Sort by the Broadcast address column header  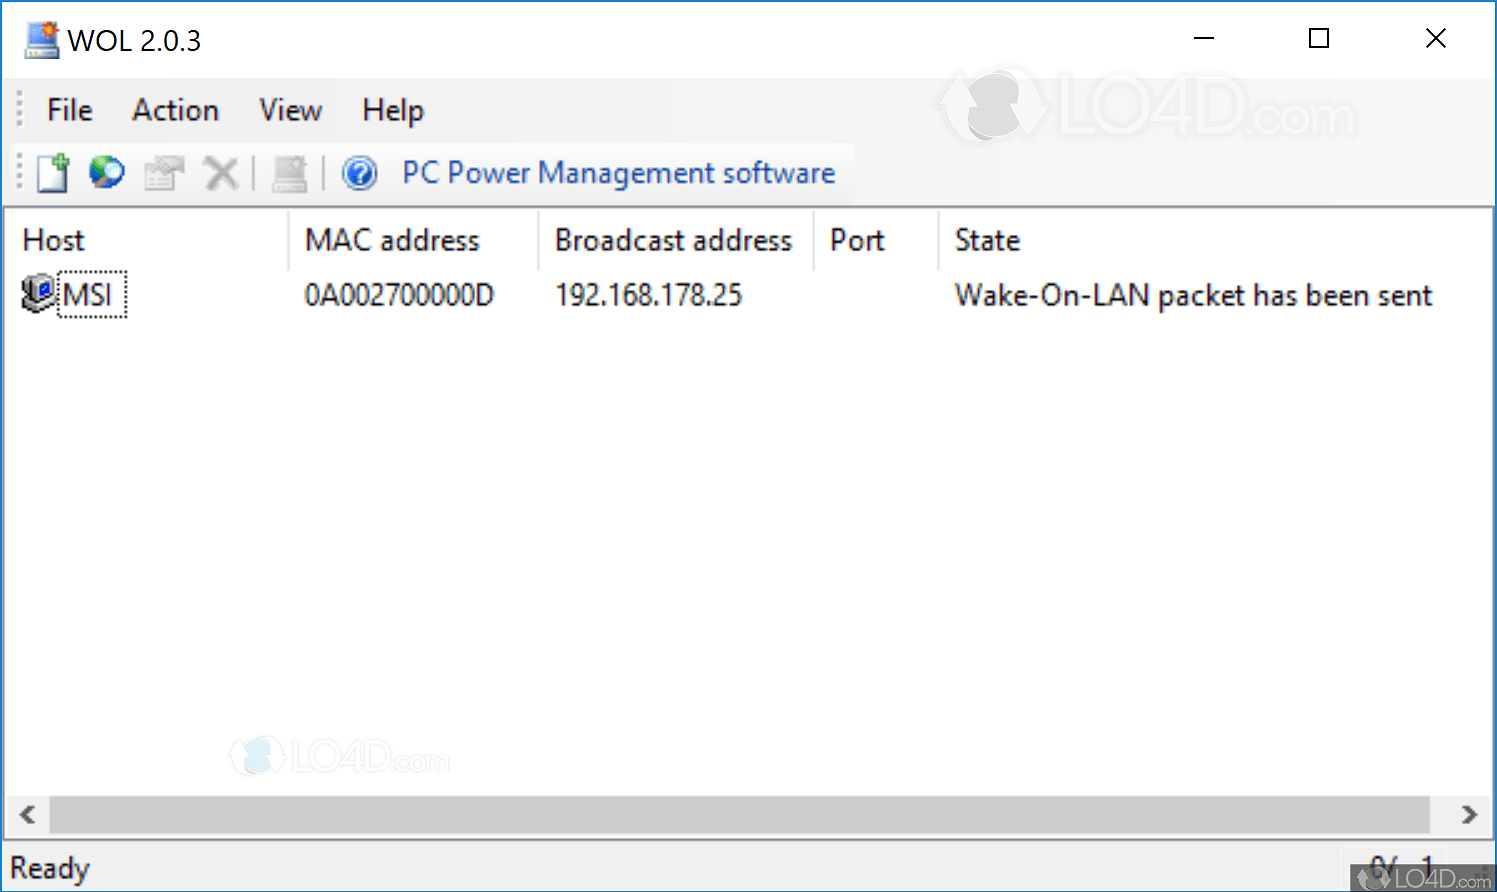click(677, 240)
